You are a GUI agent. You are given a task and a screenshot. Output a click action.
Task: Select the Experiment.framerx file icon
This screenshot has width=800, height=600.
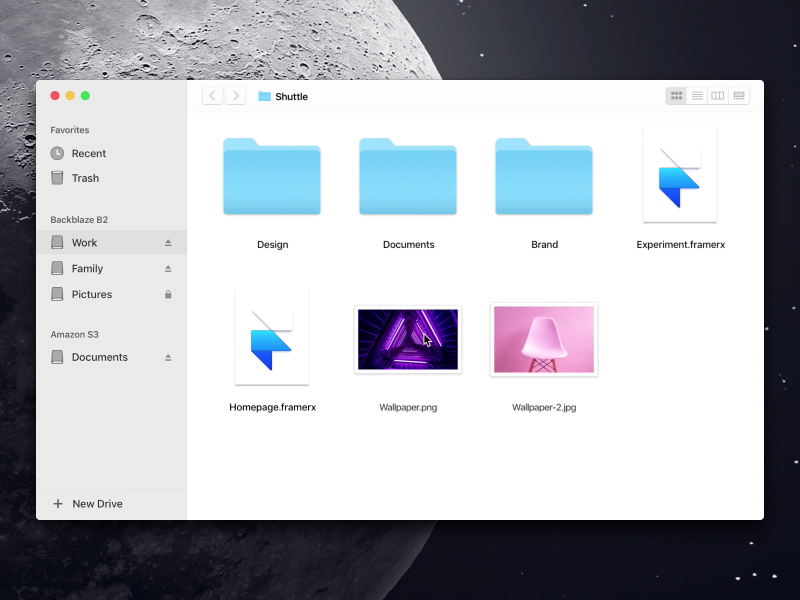(x=680, y=174)
